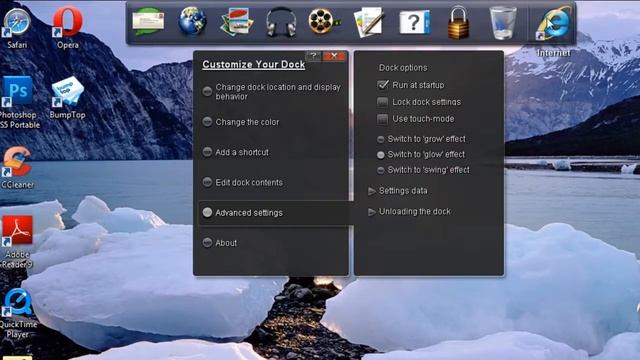The width and height of the screenshot is (640, 360).
Task: Open QuickTime Player desktop shortcut
Action: click(x=18, y=313)
